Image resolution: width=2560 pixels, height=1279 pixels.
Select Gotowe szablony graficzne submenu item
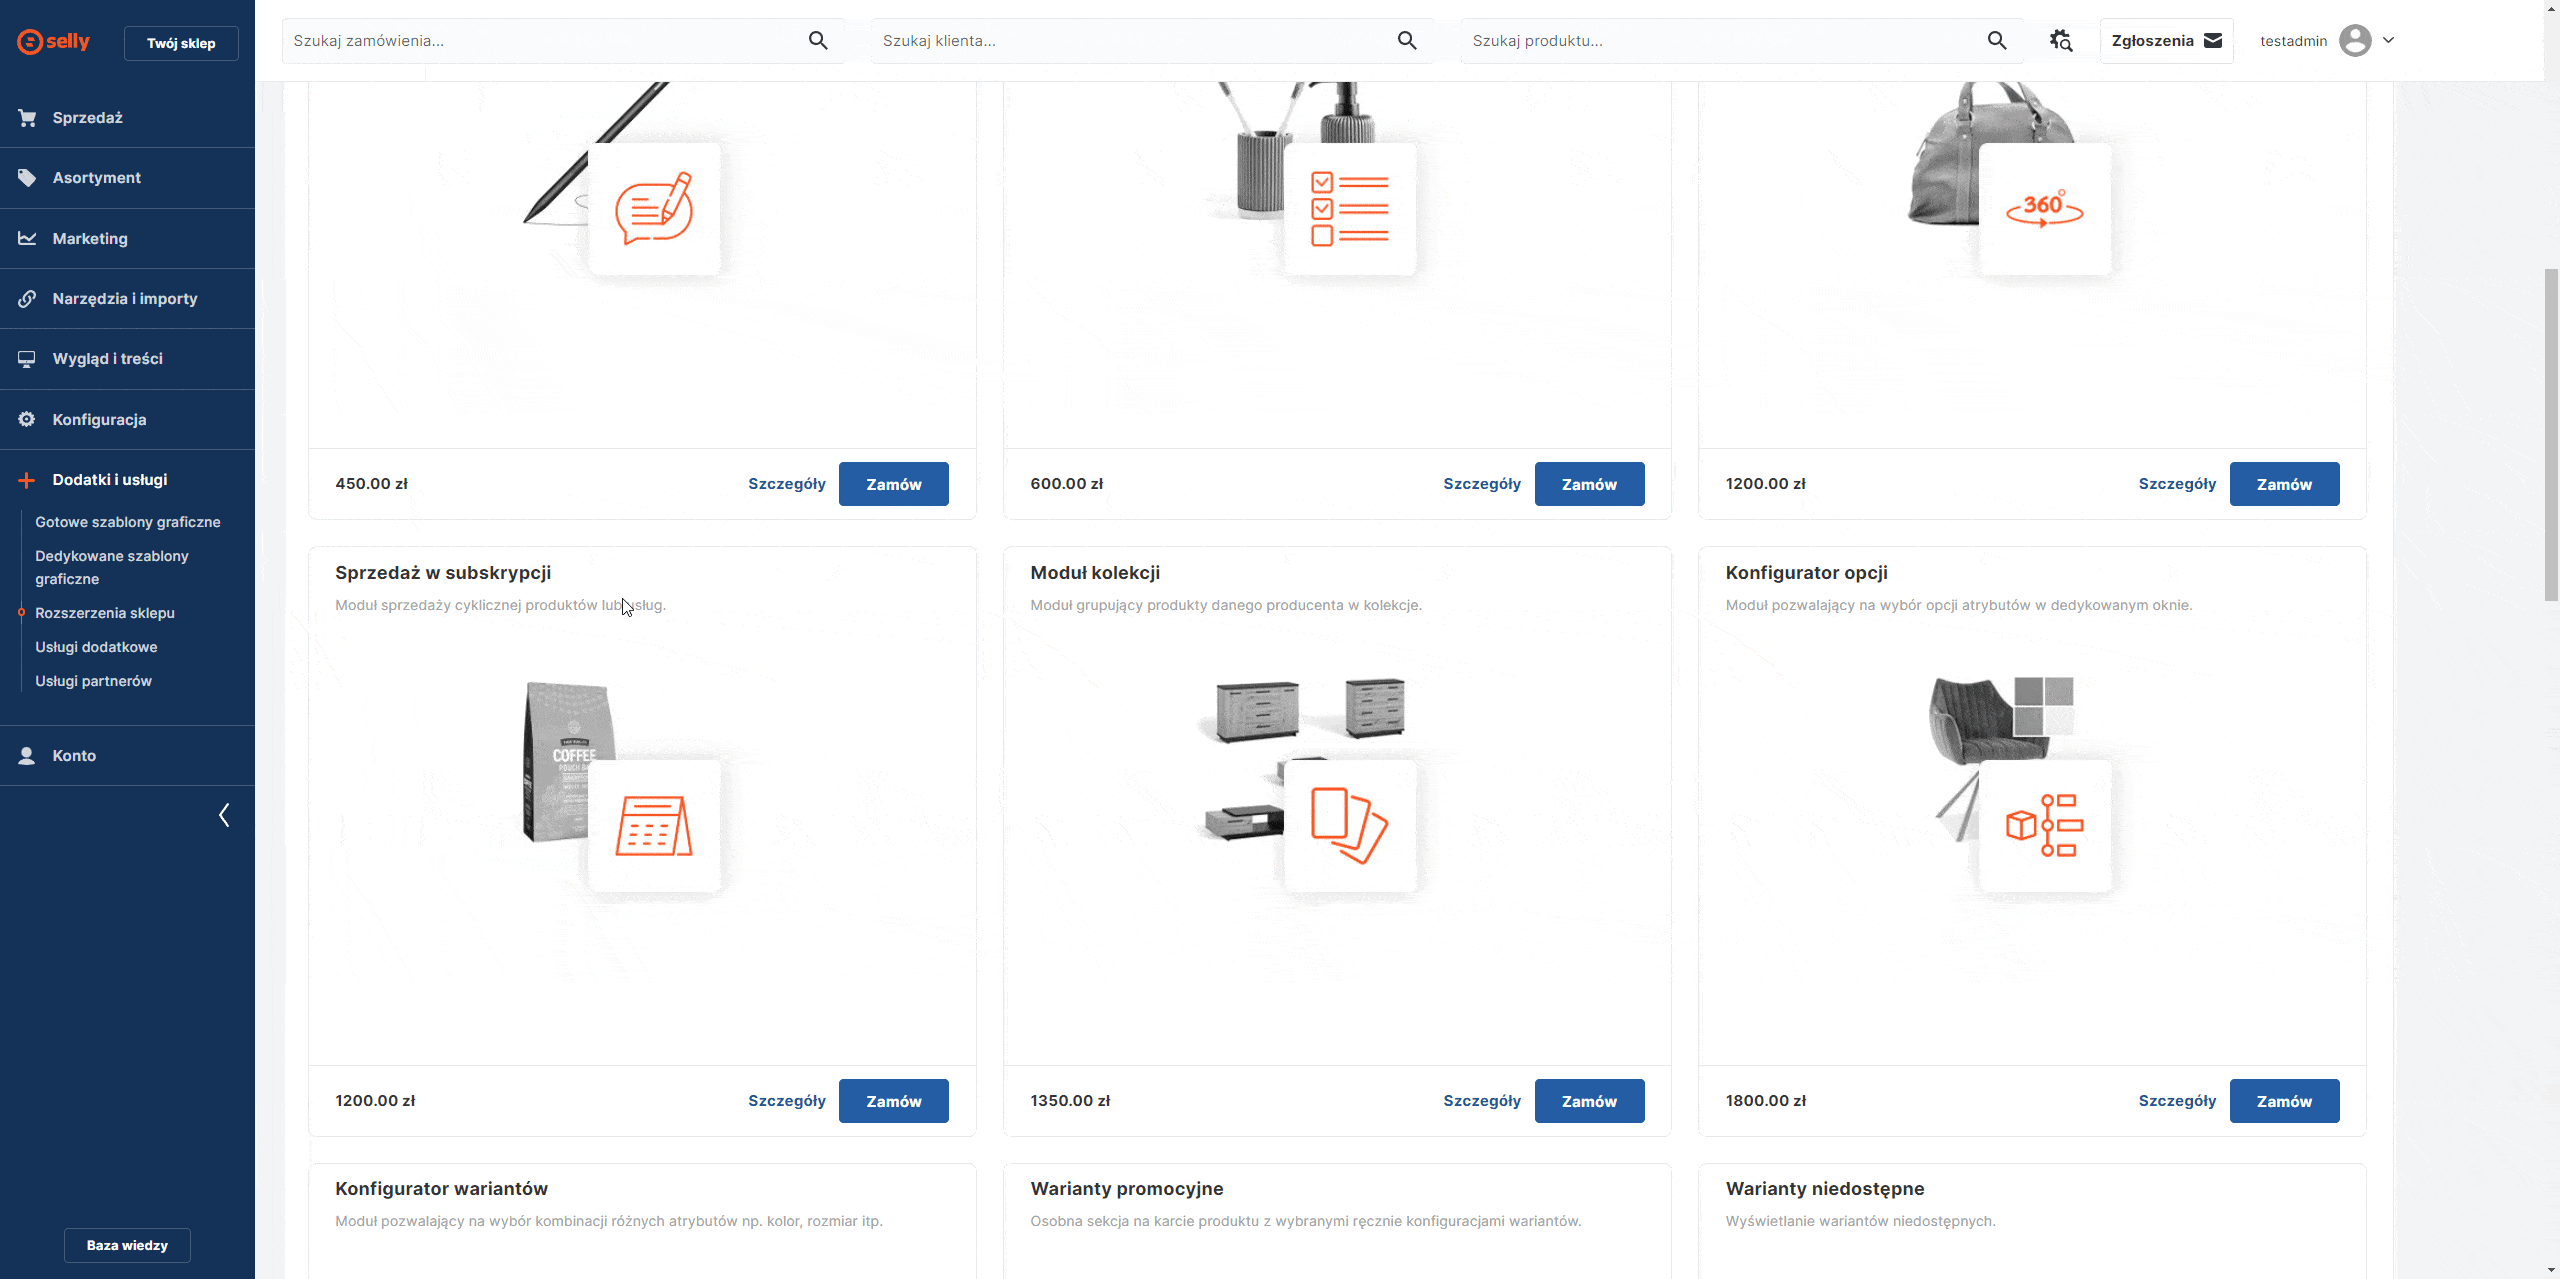pyautogui.click(x=127, y=522)
